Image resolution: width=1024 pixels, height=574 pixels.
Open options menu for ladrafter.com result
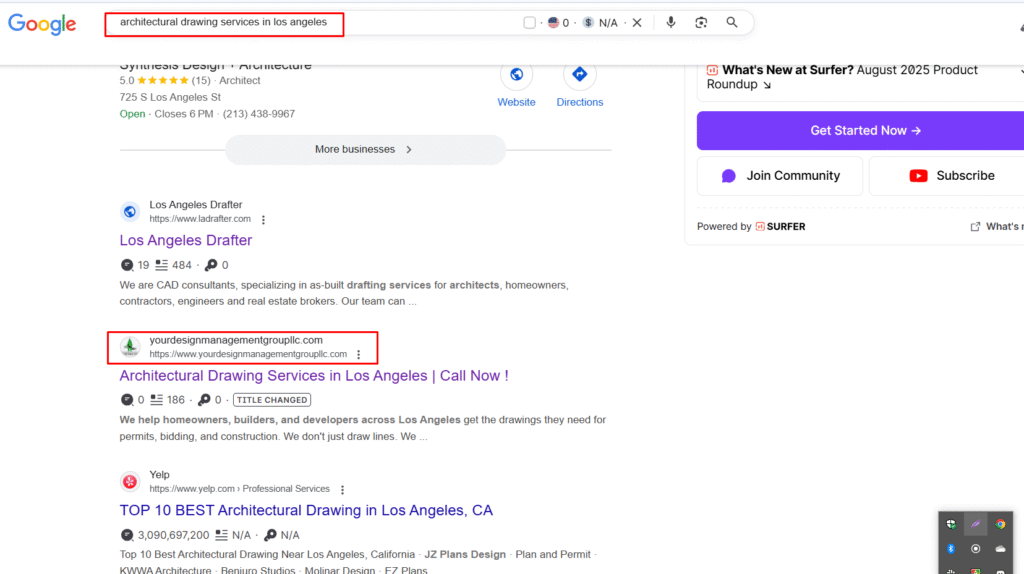coord(263,220)
